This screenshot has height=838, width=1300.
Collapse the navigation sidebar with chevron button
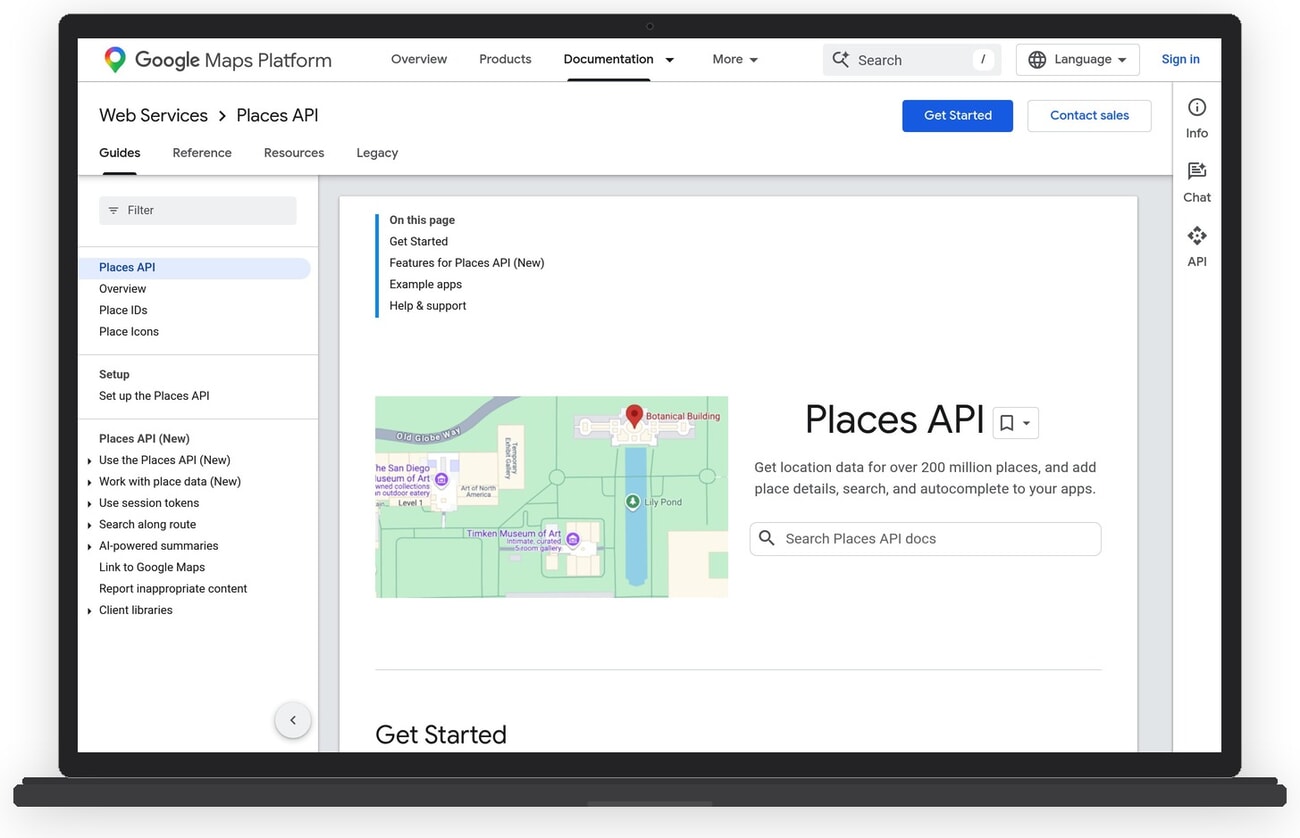[x=293, y=719]
